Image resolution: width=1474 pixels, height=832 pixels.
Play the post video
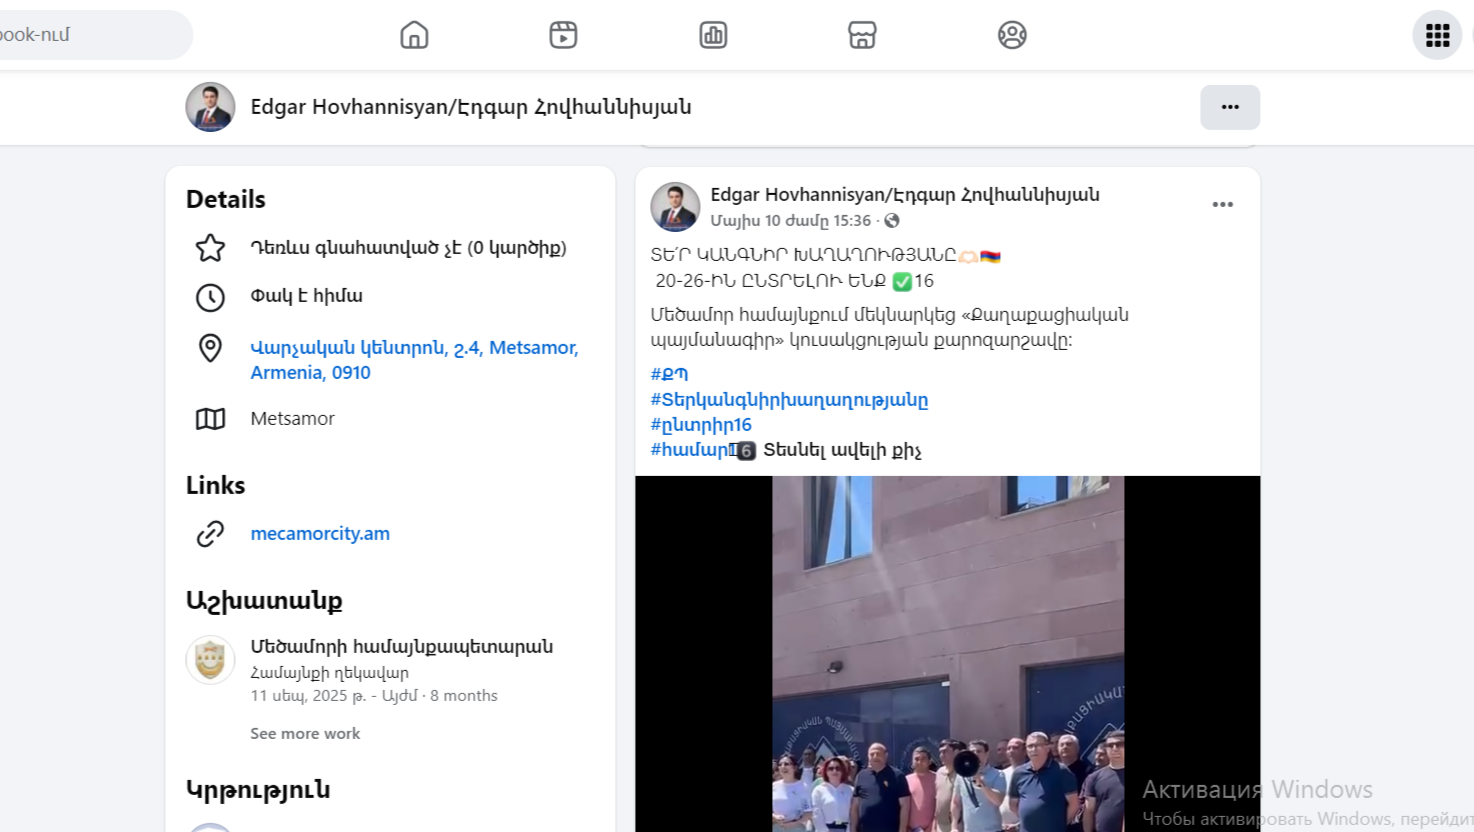pyautogui.click(x=948, y=654)
